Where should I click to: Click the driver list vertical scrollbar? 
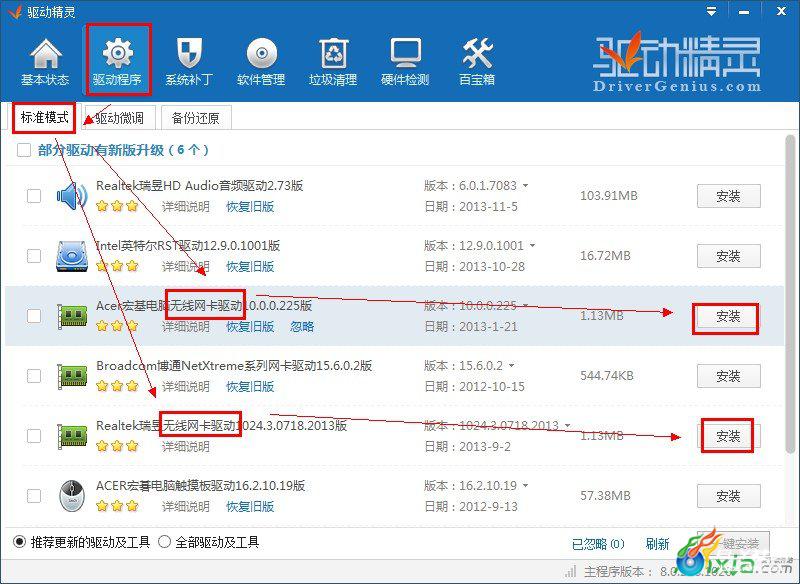pyautogui.click(x=790, y=293)
